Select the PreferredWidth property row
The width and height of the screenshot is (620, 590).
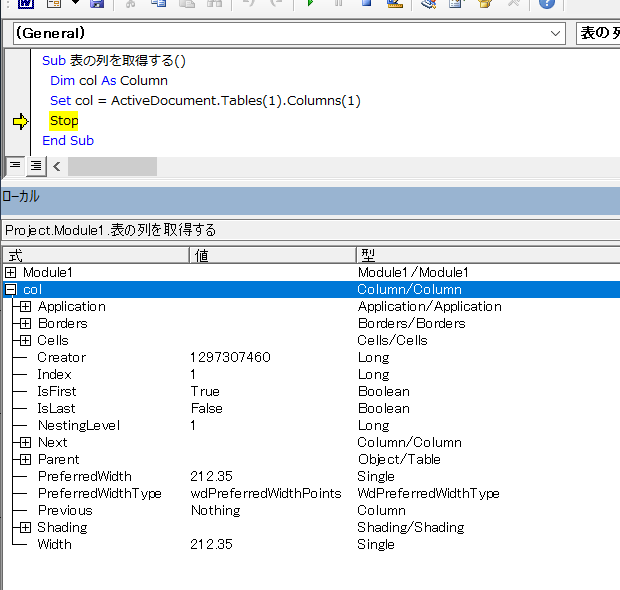point(312,477)
